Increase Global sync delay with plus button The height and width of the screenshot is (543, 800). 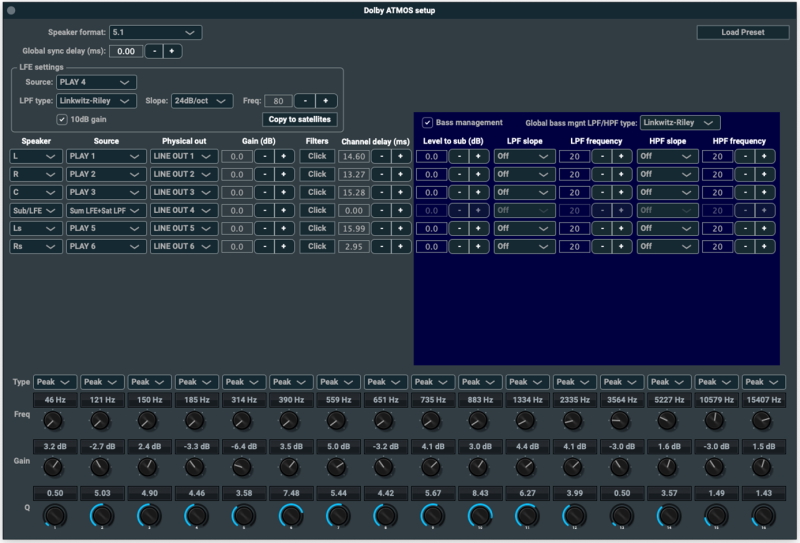pos(172,51)
